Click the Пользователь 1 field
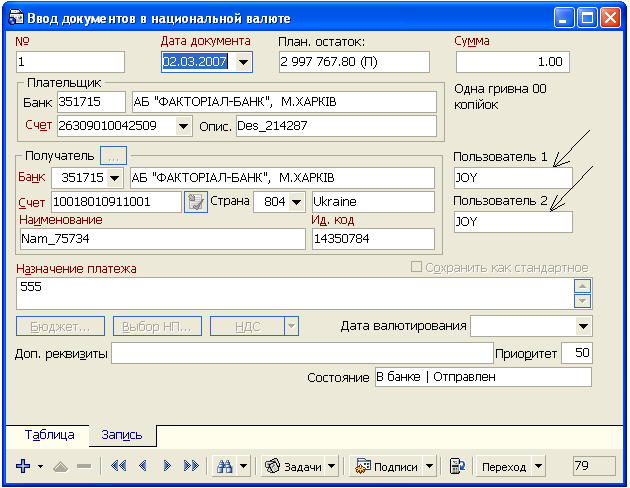The height and width of the screenshot is (488, 630). point(513,178)
